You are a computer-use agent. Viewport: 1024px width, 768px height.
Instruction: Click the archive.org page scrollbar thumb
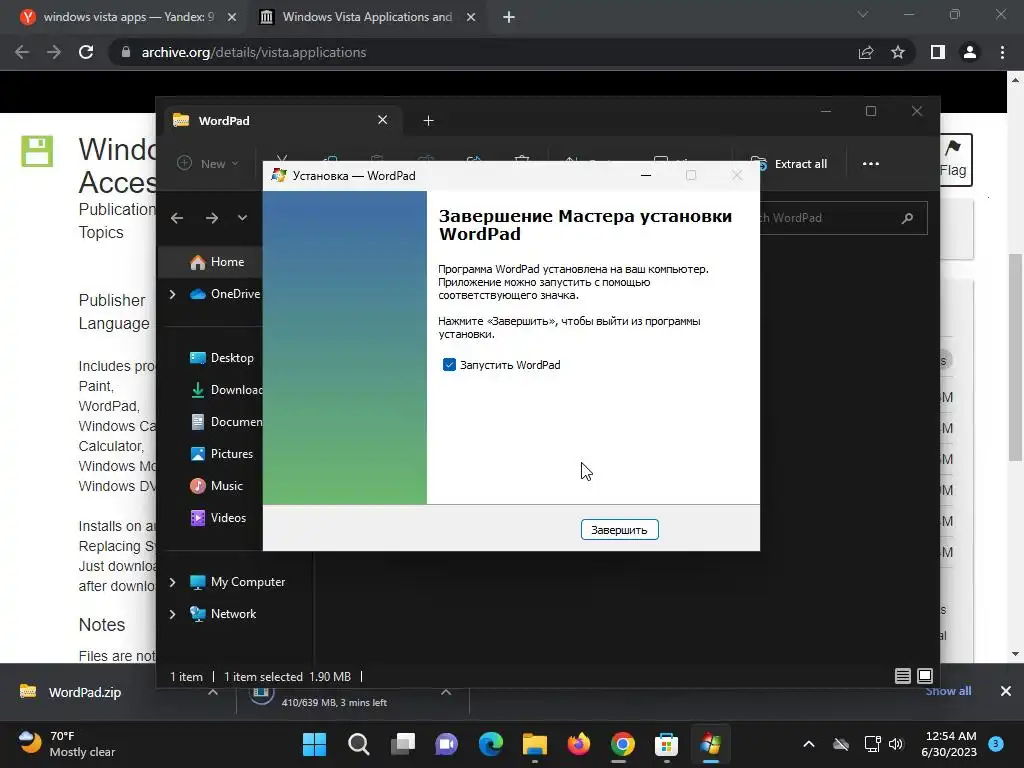click(1015, 357)
